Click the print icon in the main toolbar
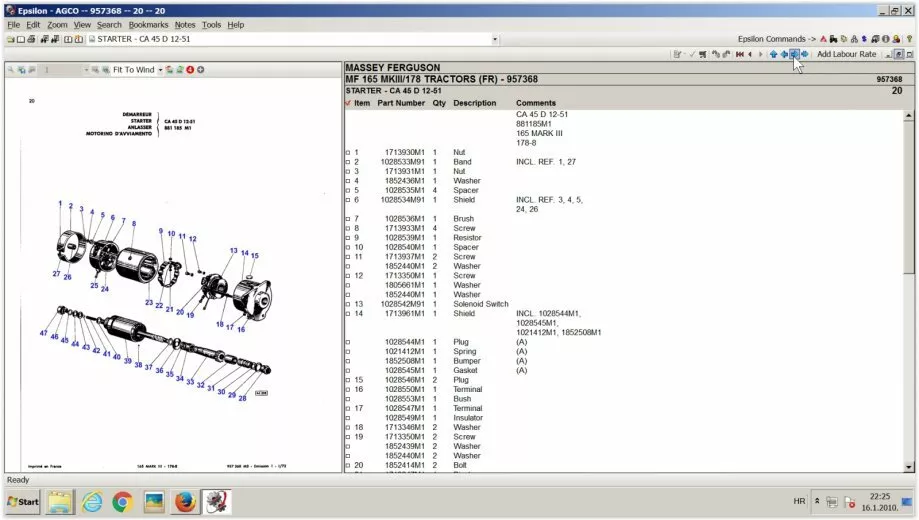The height and width of the screenshot is (520, 919). [x=31, y=39]
